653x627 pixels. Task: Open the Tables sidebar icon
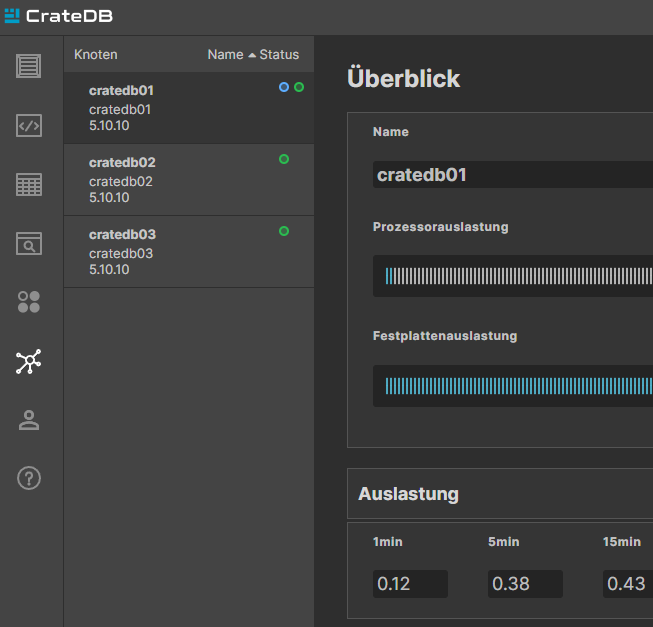[x=29, y=184]
